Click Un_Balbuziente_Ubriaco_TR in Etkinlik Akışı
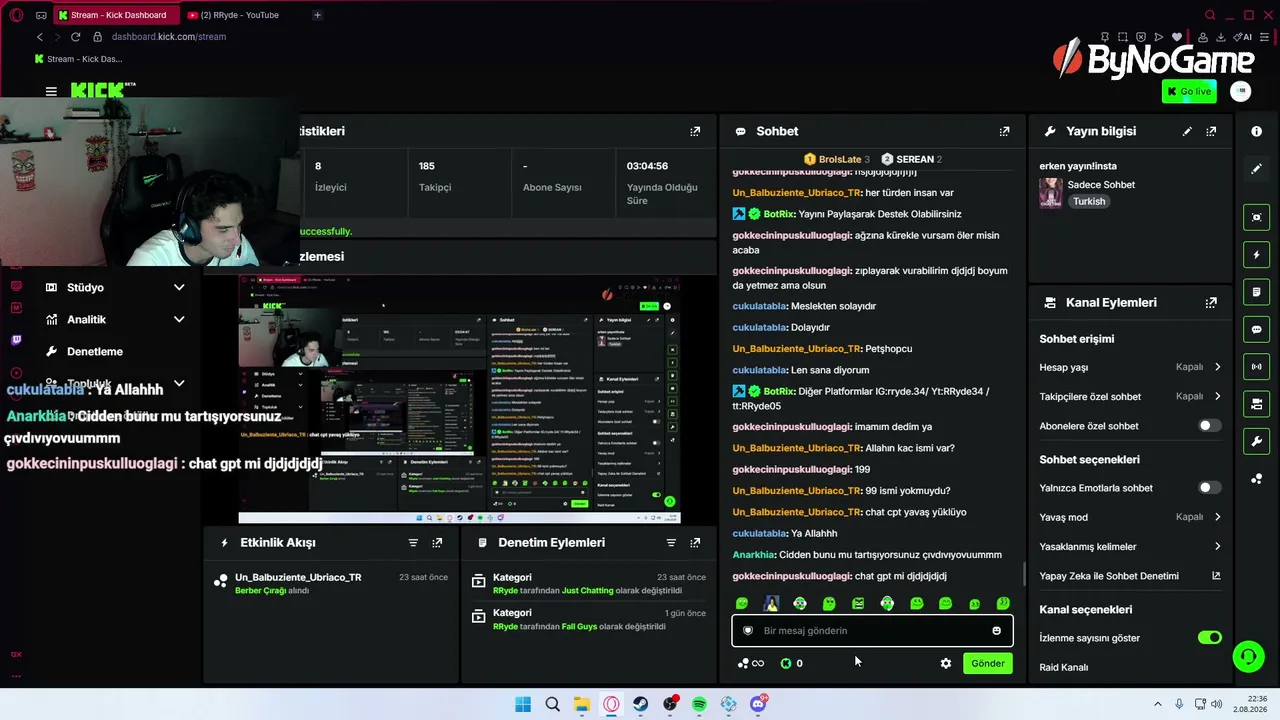The image size is (1280, 720). pyautogui.click(x=298, y=577)
